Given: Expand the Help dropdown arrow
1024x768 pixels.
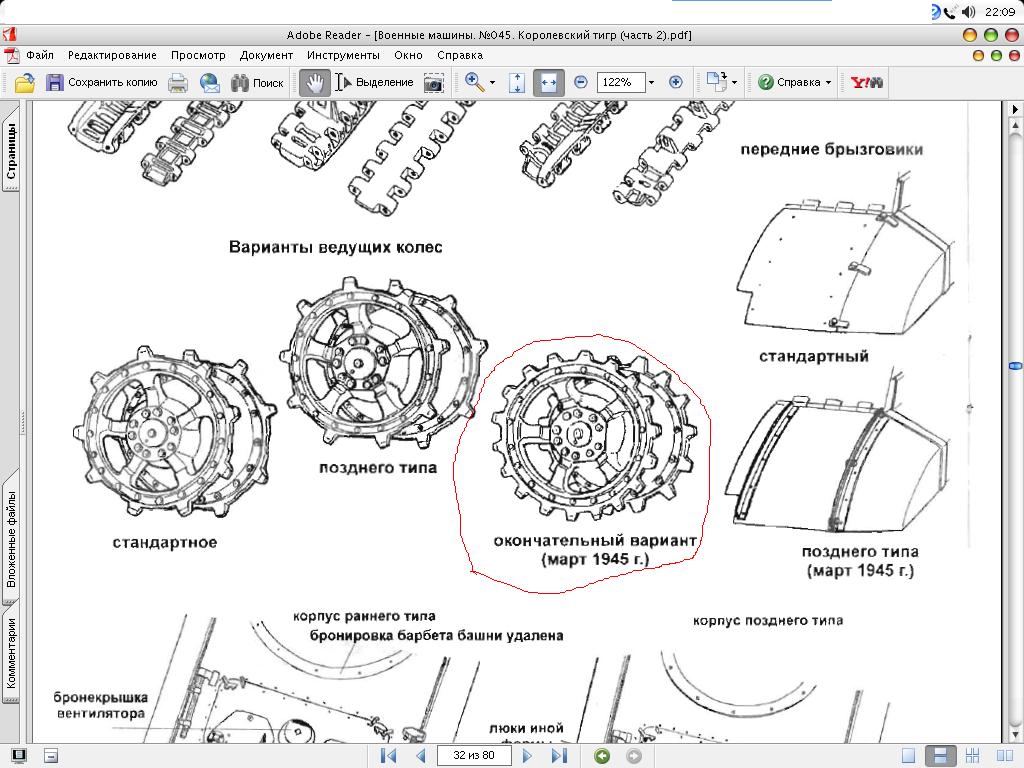Looking at the screenshot, I should pos(828,83).
